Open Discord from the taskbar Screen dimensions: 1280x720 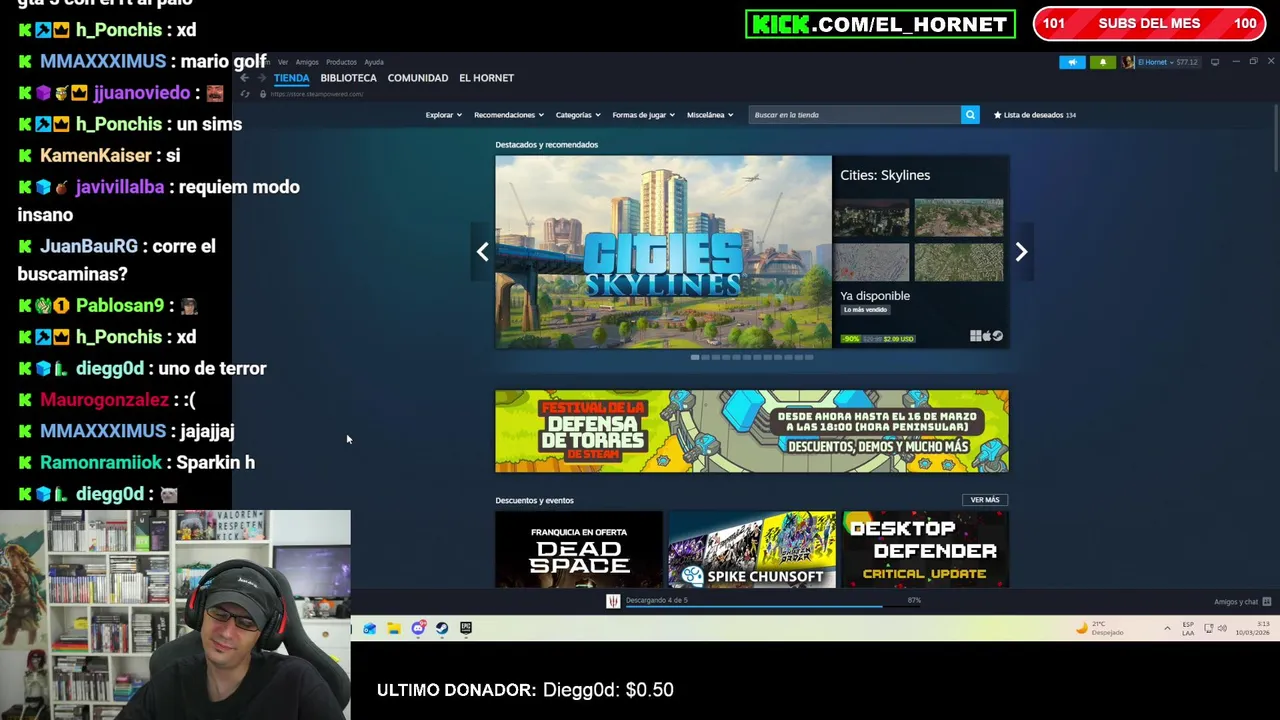pos(418,628)
